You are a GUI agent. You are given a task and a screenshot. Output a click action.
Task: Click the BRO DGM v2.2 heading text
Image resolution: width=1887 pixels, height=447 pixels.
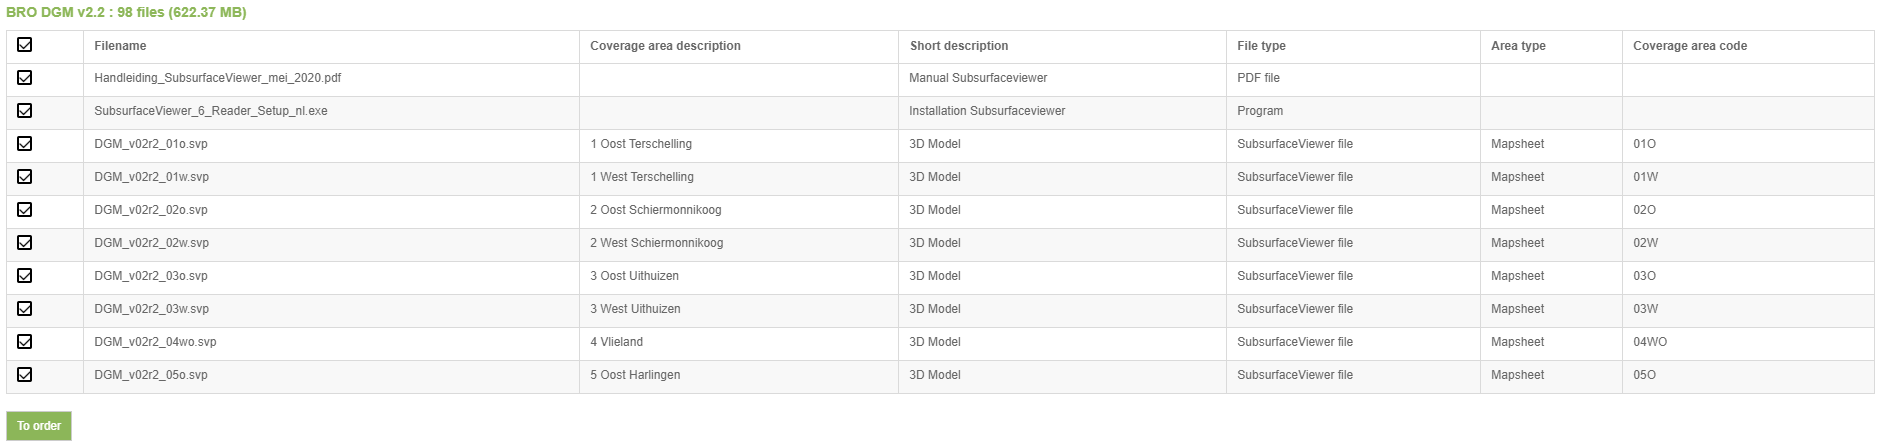(x=126, y=13)
